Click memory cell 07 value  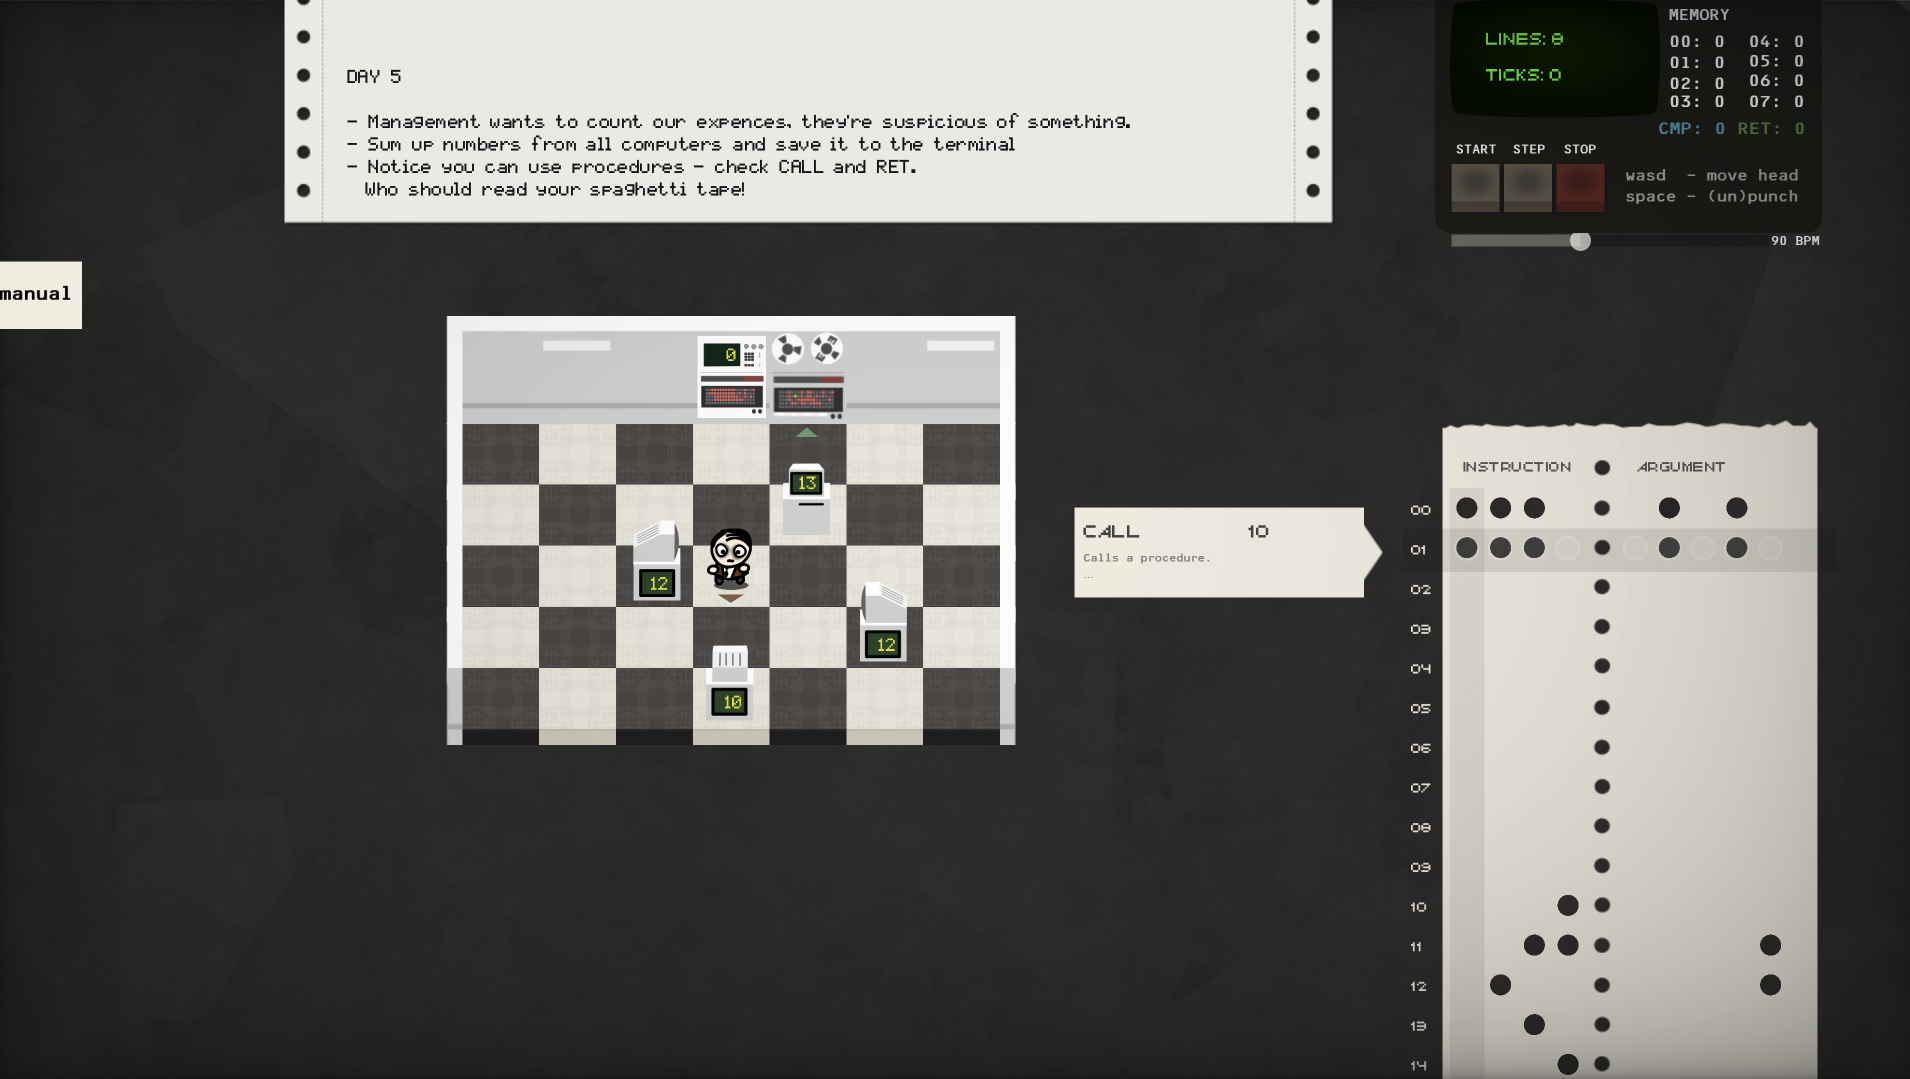(1798, 102)
